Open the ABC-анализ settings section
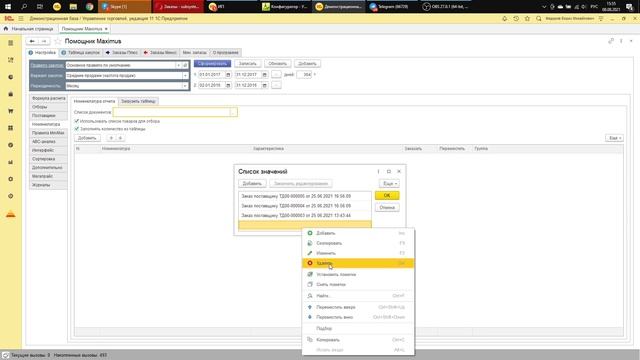 click(48, 142)
